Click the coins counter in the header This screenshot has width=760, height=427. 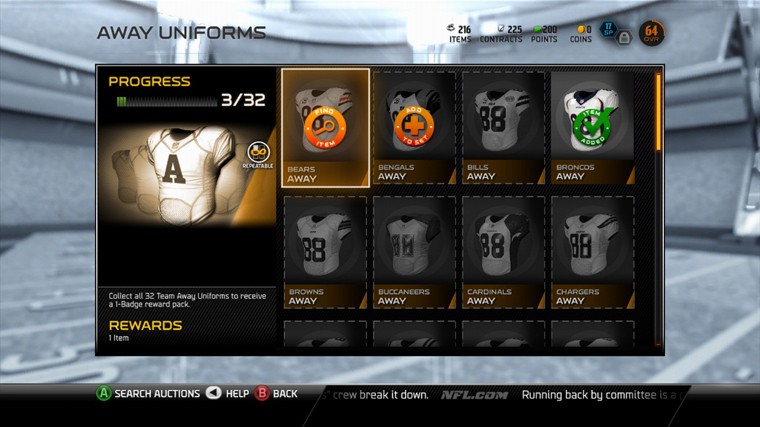(x=581, y=34)
